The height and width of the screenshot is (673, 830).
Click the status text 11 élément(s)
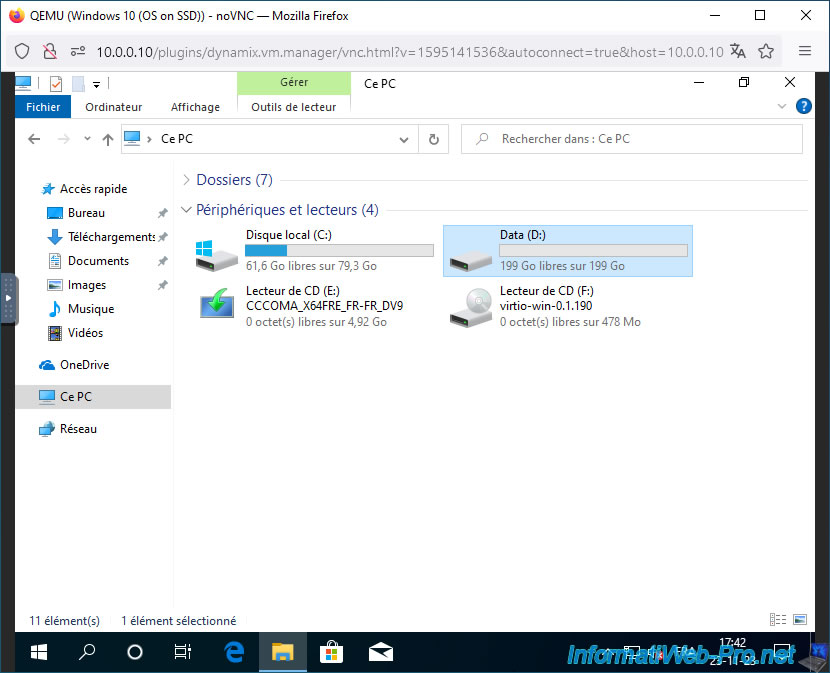point(65,621)
